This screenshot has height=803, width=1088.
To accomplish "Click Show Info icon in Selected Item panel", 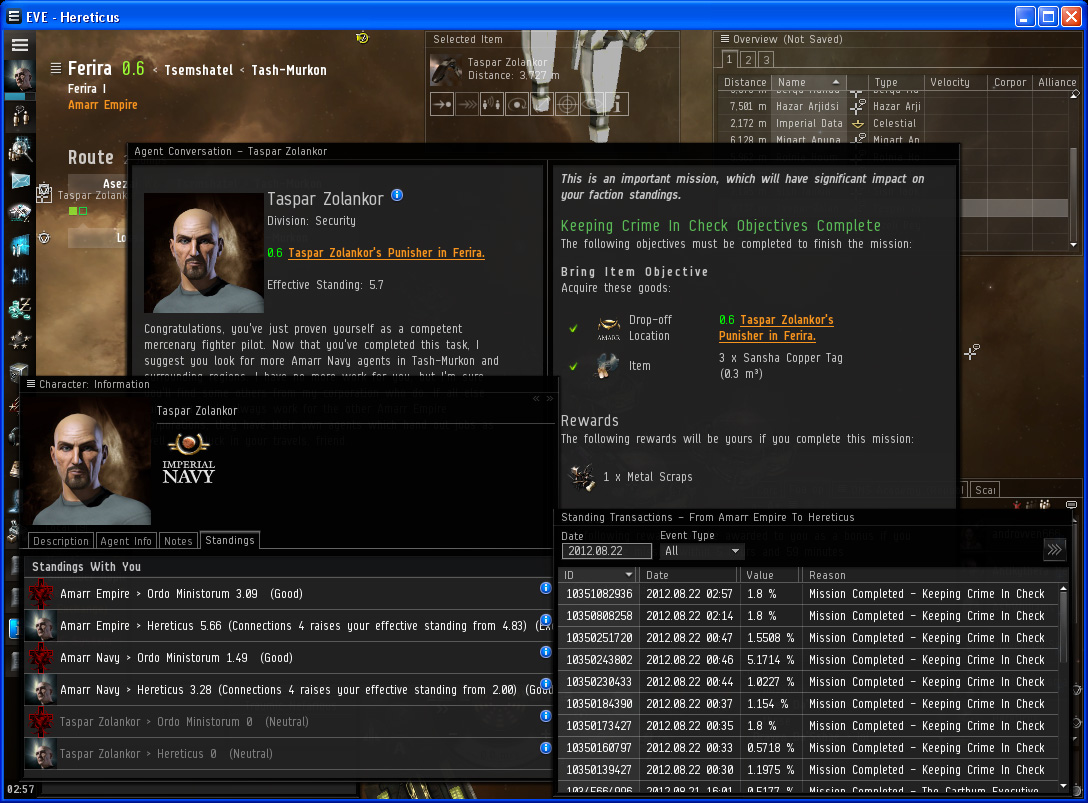I will pos(617,104).
